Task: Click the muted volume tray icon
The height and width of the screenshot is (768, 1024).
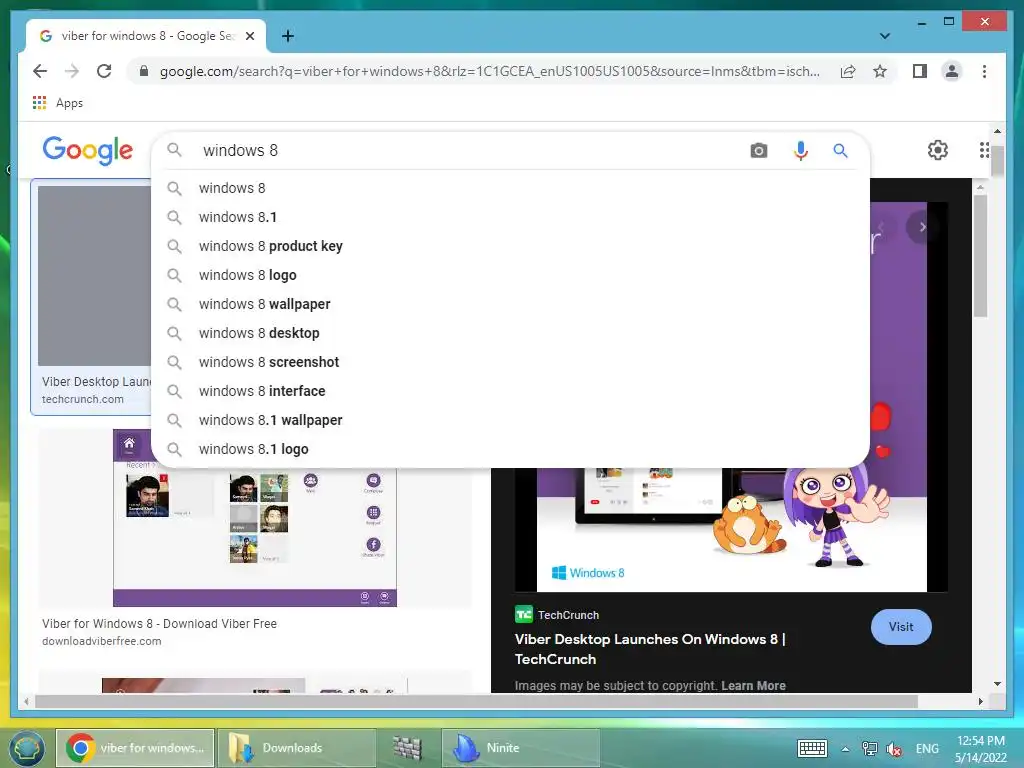Action: [894, 749]
